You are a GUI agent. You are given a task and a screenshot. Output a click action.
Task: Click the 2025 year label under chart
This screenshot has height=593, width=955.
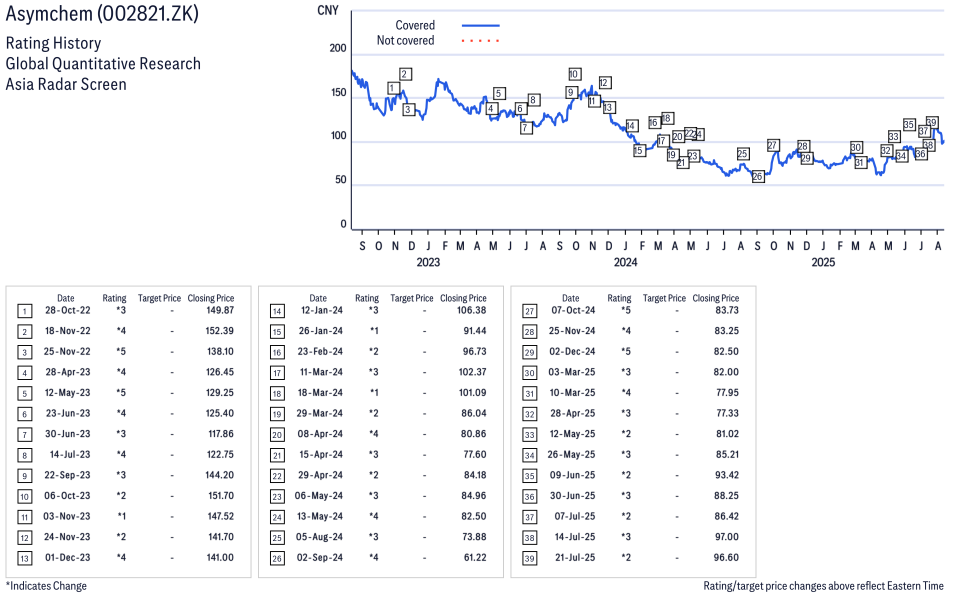tap(823, 262)
